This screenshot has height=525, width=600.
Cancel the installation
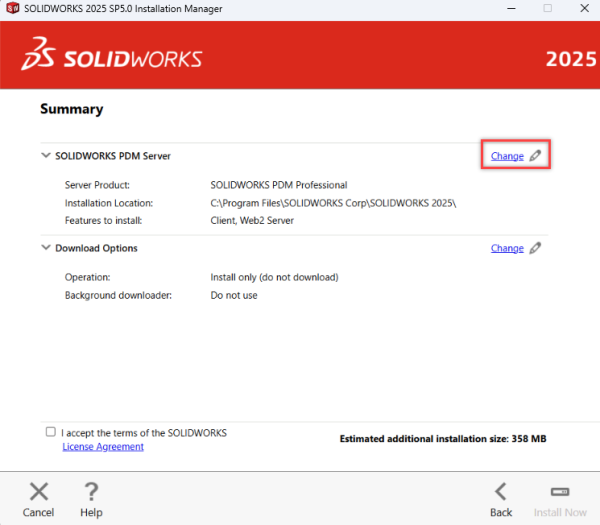(38, 500)
